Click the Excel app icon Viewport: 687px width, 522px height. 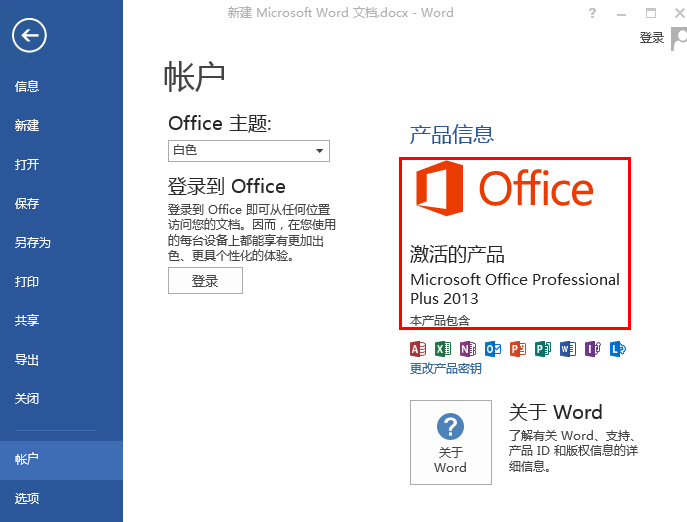click(x=443, y=349)
